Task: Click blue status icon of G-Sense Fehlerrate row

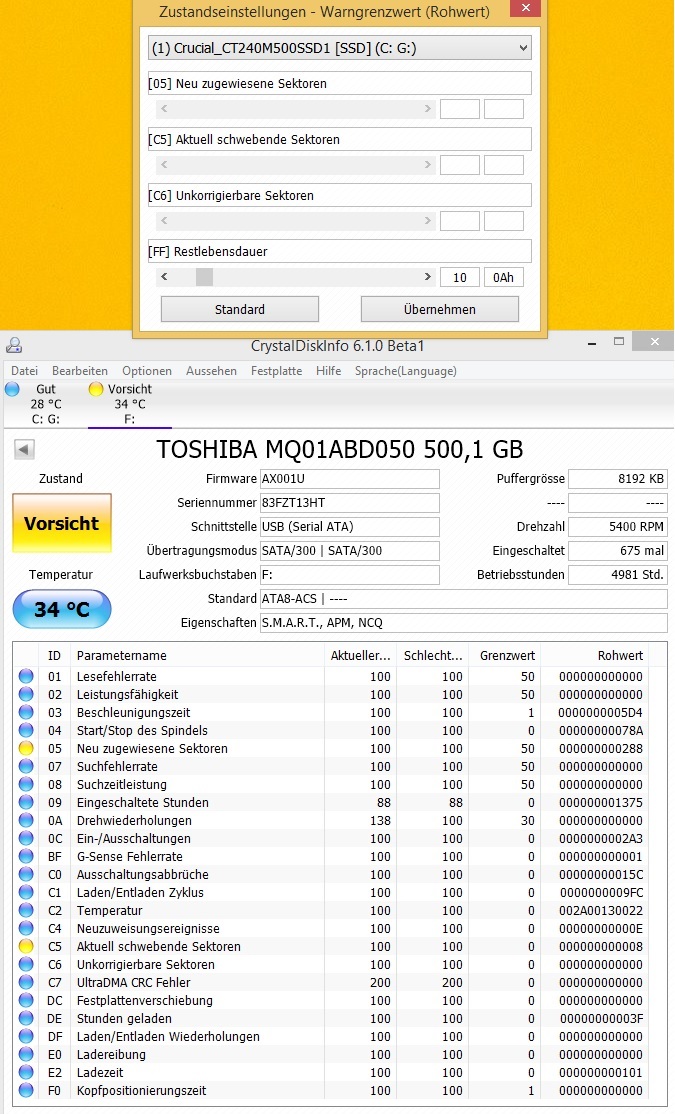Action: point(26,856)
